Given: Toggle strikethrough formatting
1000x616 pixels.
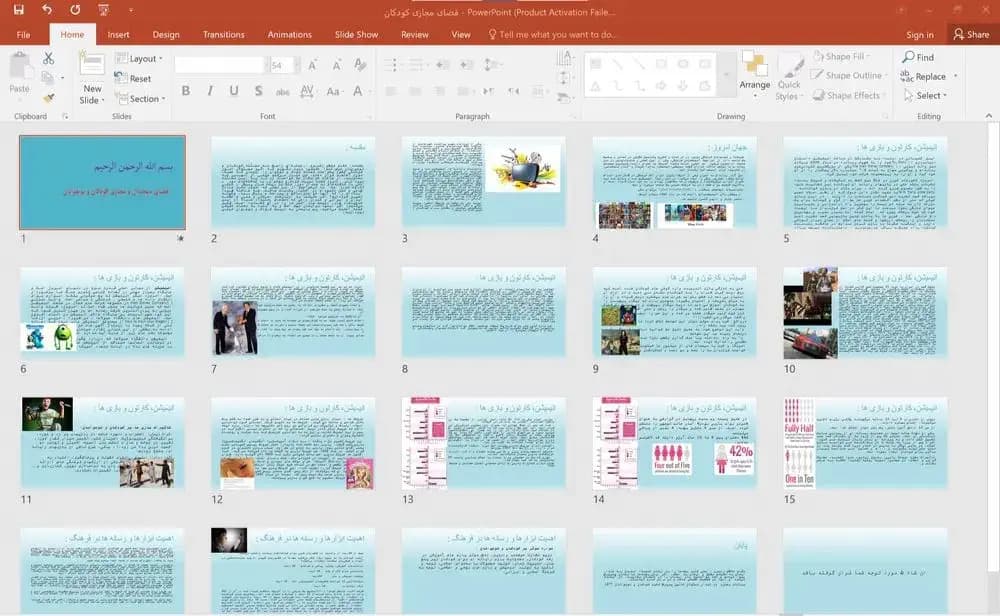Looking at the screenshot, I should tap(283, 91).
